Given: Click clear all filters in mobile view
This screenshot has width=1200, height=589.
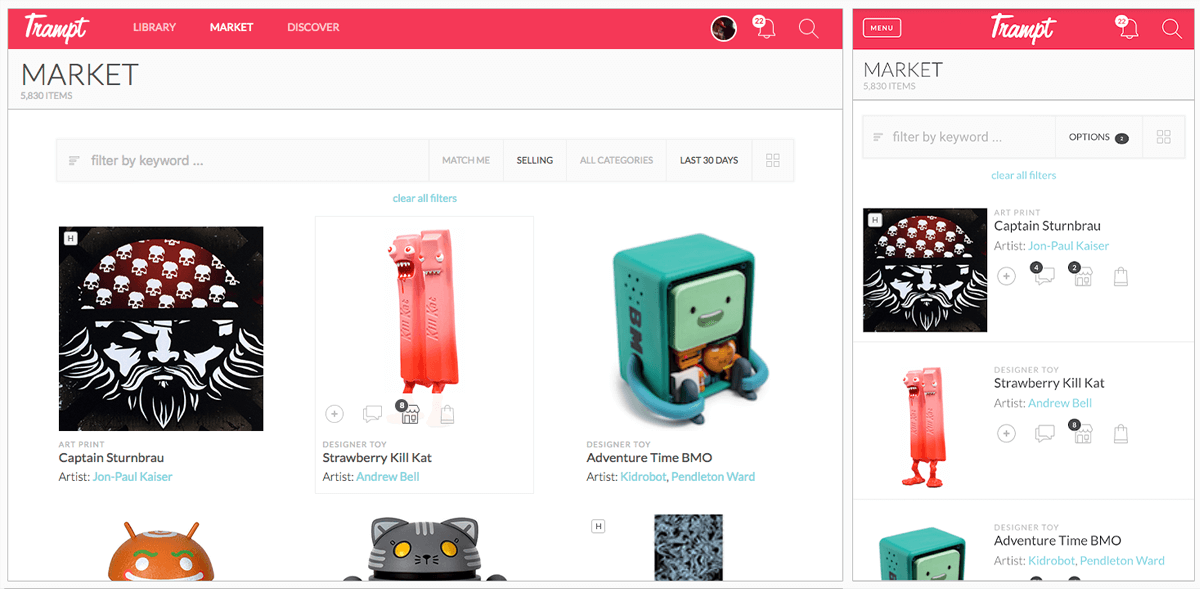Looking at the screenshot, I should pyautogui.click(x=1024, y=175).
